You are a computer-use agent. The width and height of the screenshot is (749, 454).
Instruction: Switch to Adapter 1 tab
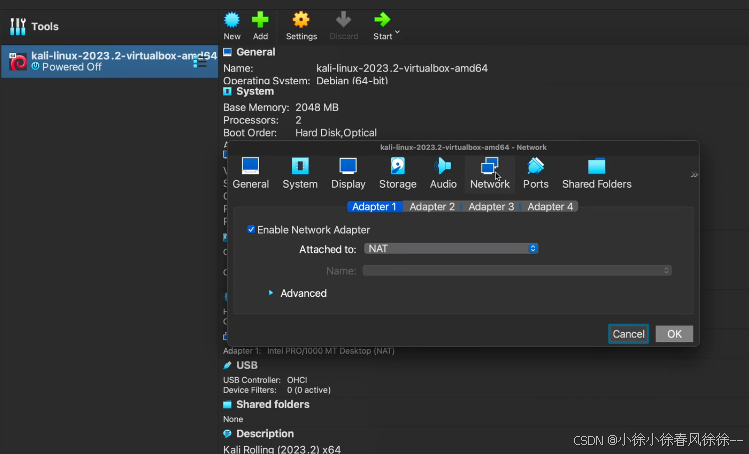pyautogui.click(x=374, y=206)
